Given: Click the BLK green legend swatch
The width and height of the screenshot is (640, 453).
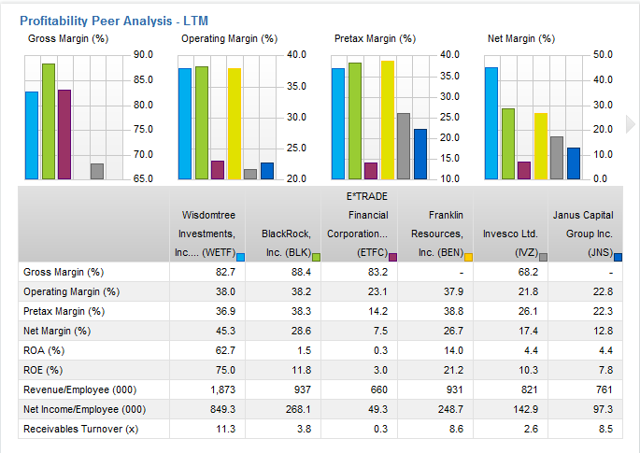Looking at the screenshot, I should pyautogui.click(x=316, y=257).
